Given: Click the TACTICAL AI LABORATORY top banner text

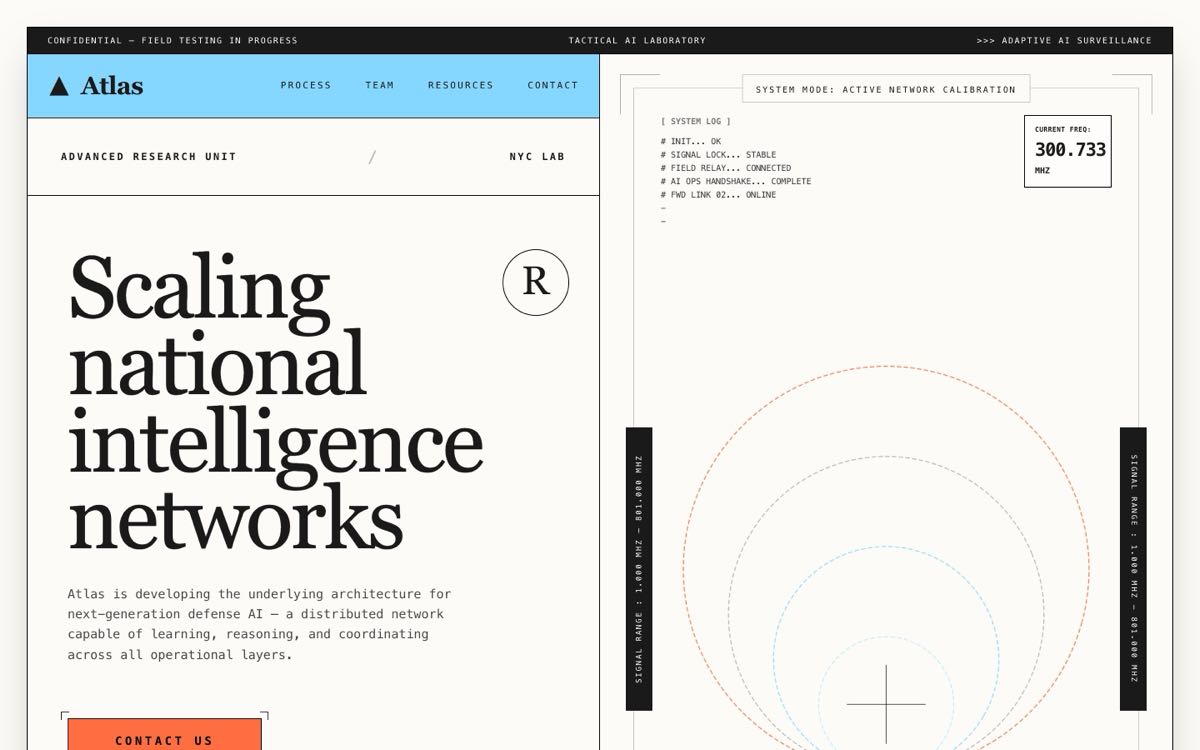Looking at the screenshot, I should (637, 41).
